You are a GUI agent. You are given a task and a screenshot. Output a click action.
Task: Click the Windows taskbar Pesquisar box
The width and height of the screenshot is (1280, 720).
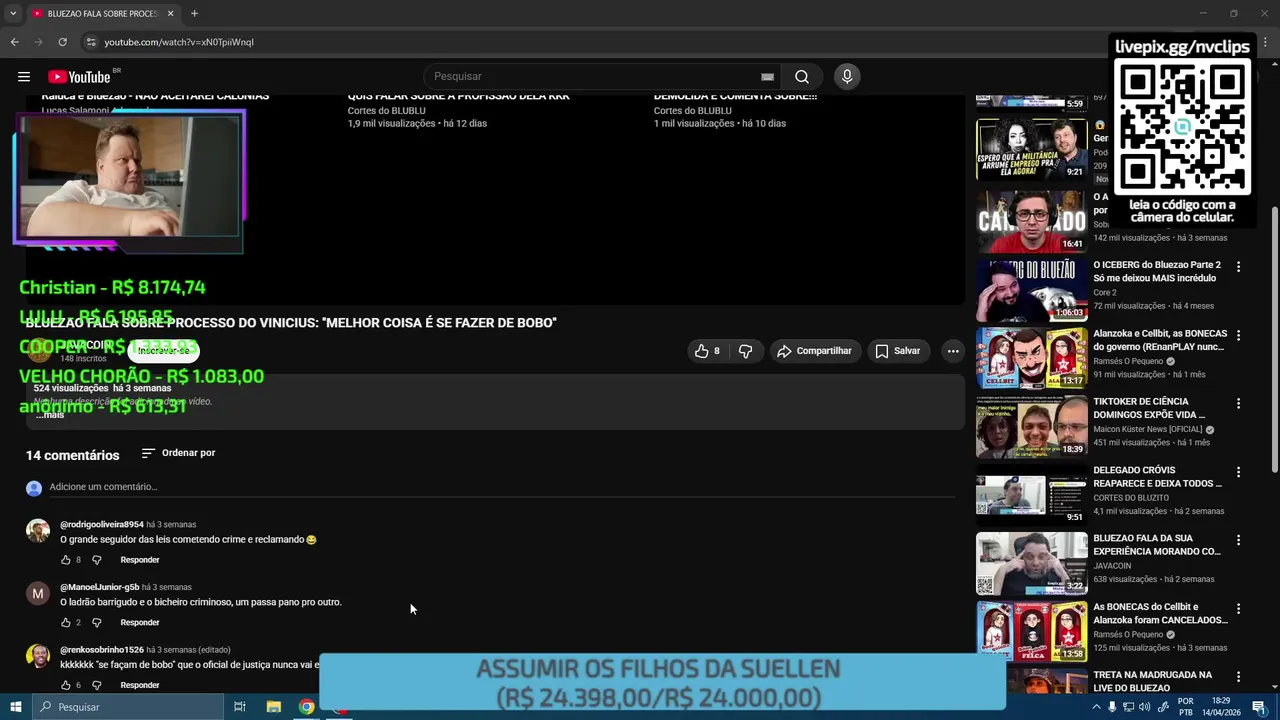click(128, 707)
